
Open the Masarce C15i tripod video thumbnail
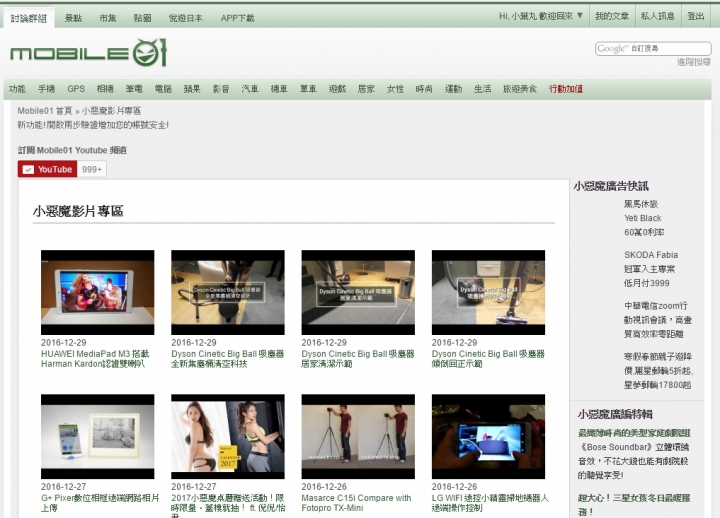[358, 436]
